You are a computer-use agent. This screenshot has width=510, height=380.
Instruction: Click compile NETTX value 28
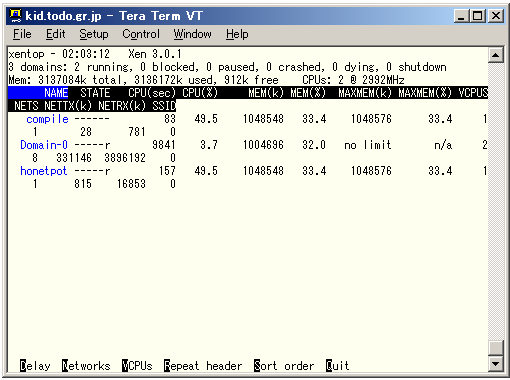(86, 132)
